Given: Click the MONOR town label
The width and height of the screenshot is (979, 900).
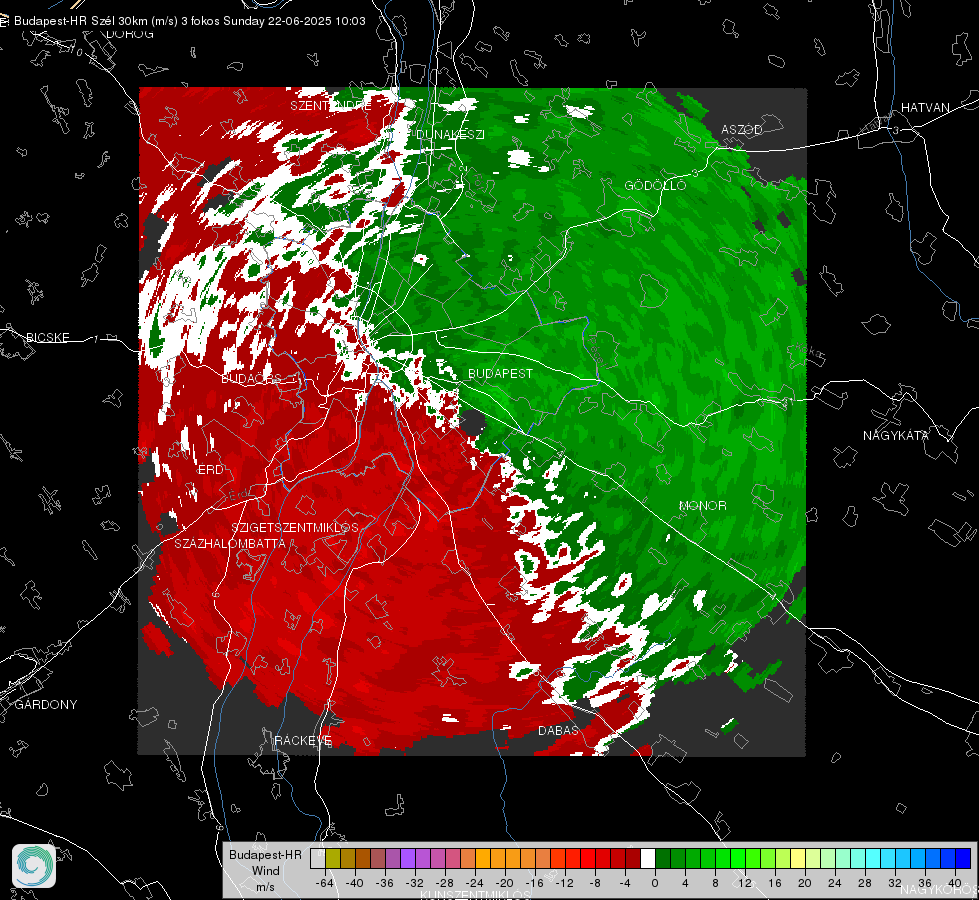Looking at the screenshot, I should [x=702, y=505].
